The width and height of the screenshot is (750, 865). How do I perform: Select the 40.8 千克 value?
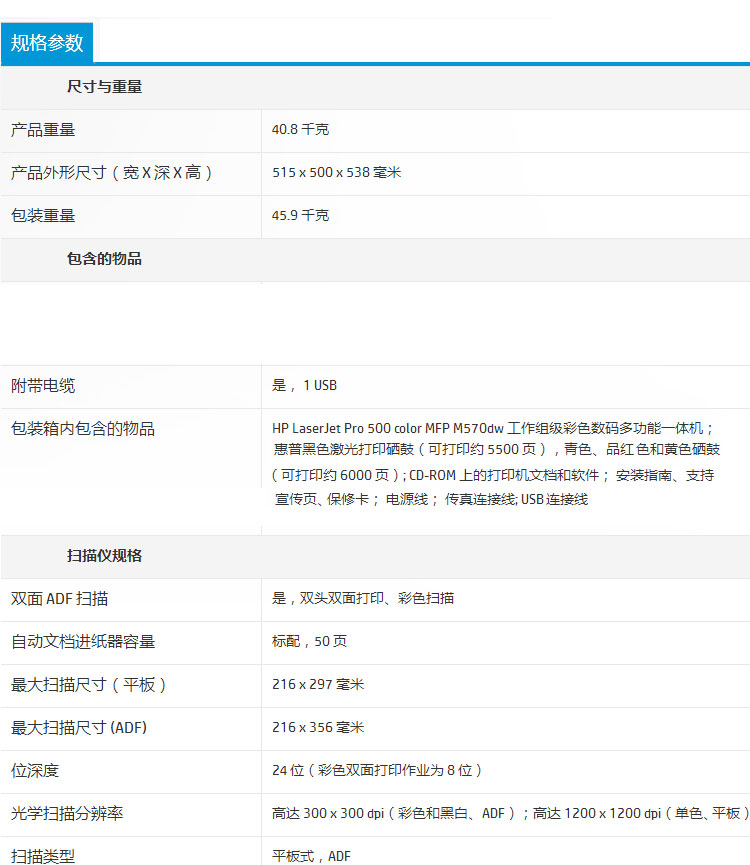coord(301,130)
